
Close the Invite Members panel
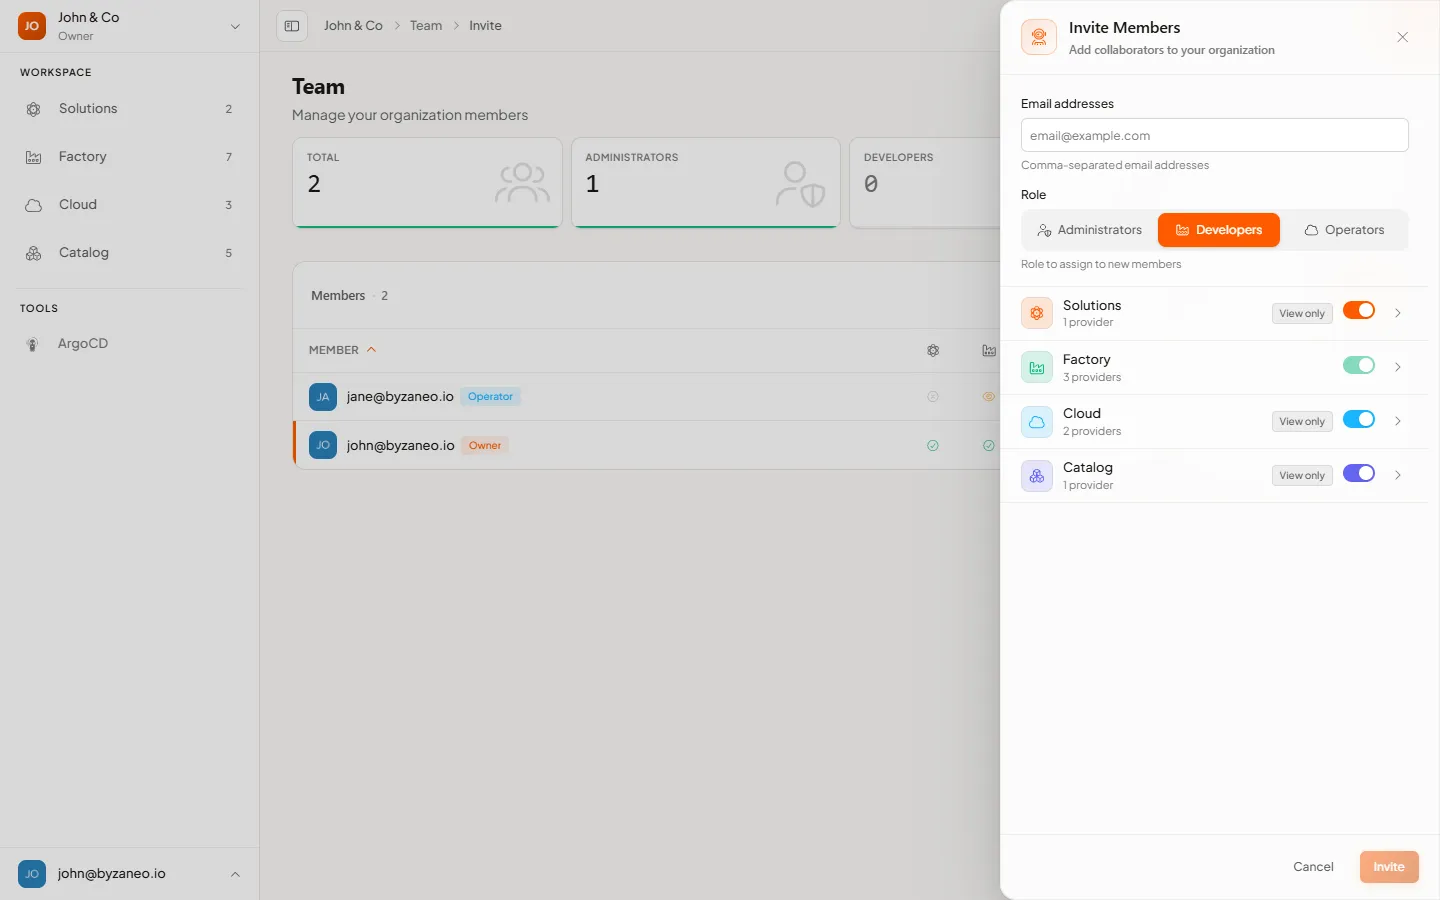(x=1403, y=37)
